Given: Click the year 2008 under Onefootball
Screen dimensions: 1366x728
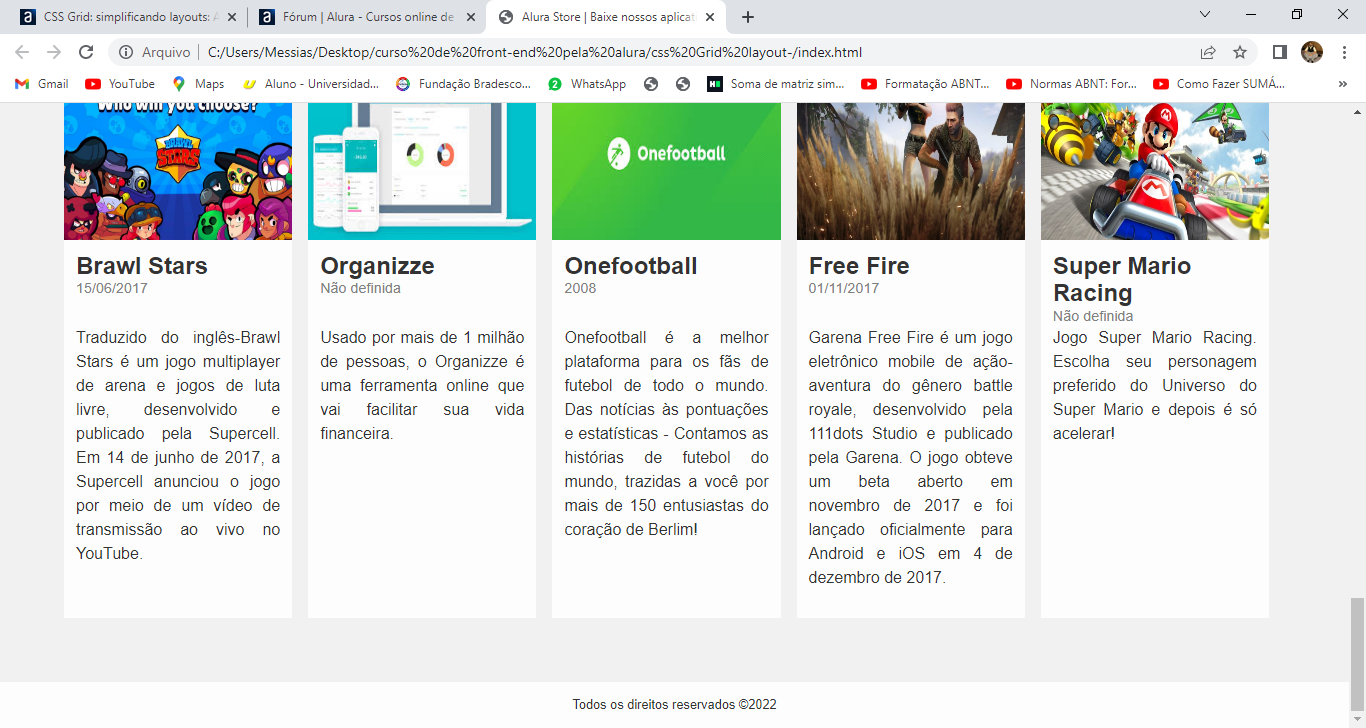Looking at the screenshot, I should [x=580, y=288].
